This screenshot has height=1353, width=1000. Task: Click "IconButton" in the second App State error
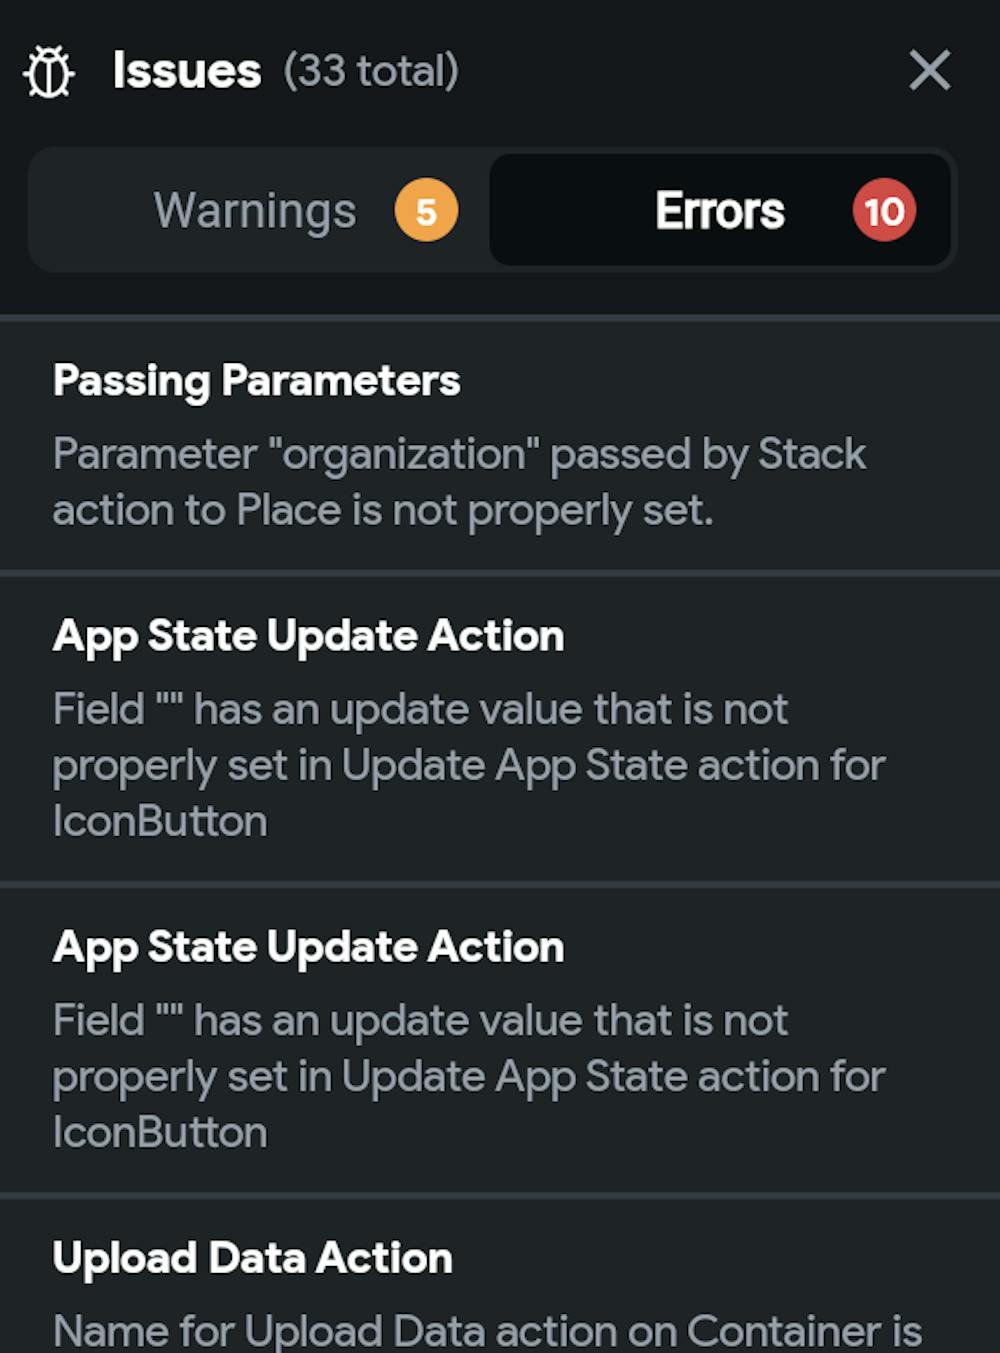pyautogui.click(x=160, y=1133)
